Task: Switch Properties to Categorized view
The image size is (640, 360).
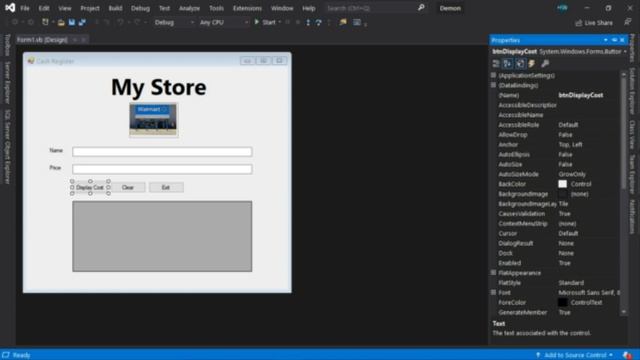Action: coord(496,64)
